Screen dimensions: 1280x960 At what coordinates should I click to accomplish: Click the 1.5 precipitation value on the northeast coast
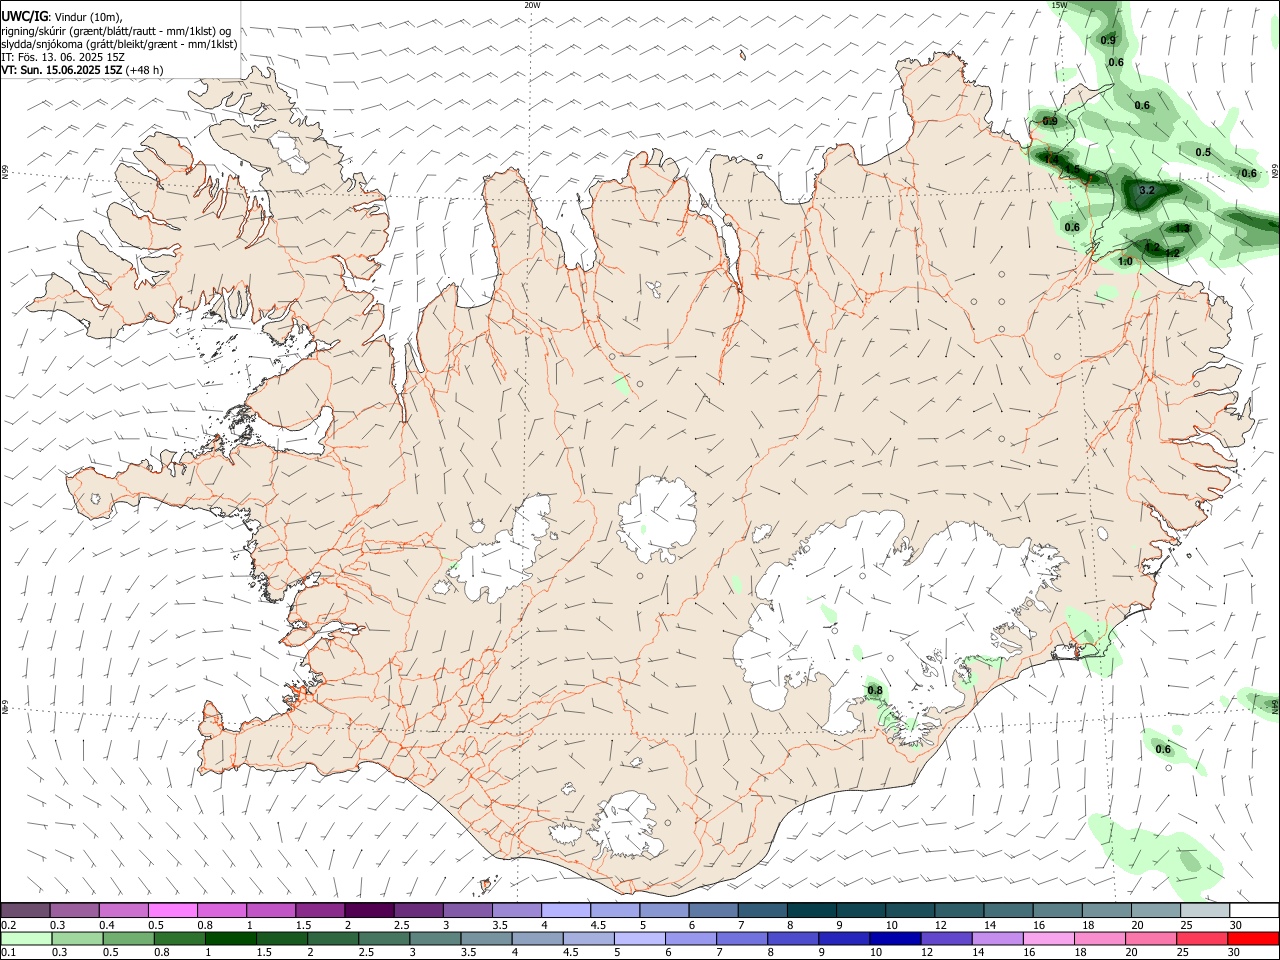point(1072,169)
